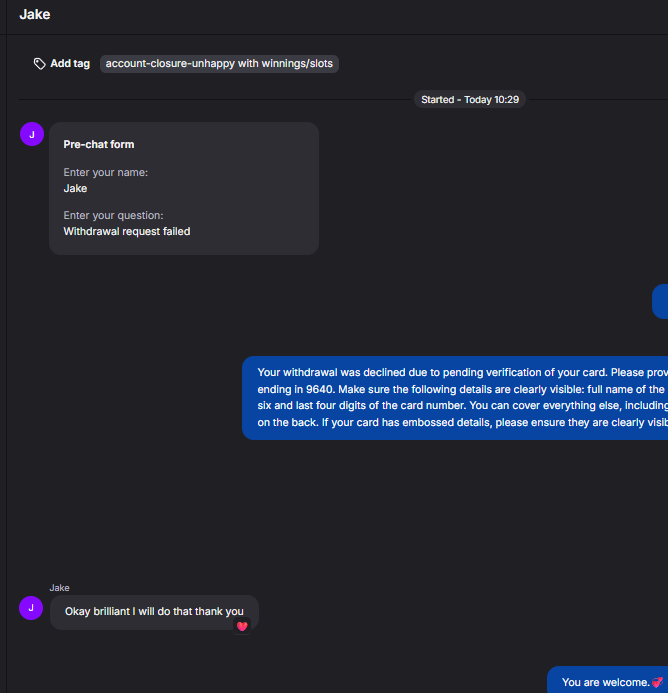Click the cut-off blue bubble at right edge
This screenshot has width=668, height=693.
660,301
